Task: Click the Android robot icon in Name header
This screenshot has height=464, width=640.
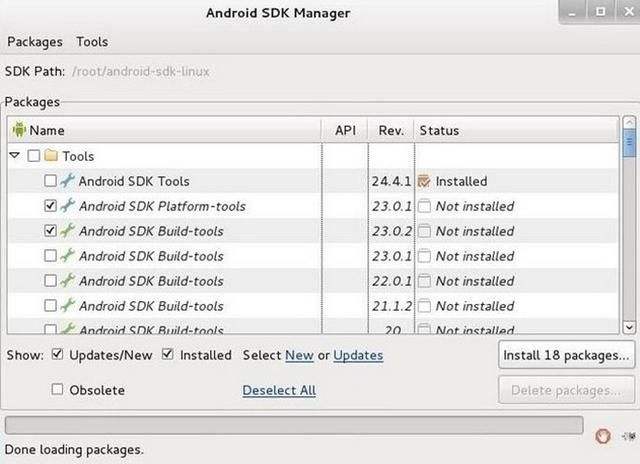Action: coord(19,130)
